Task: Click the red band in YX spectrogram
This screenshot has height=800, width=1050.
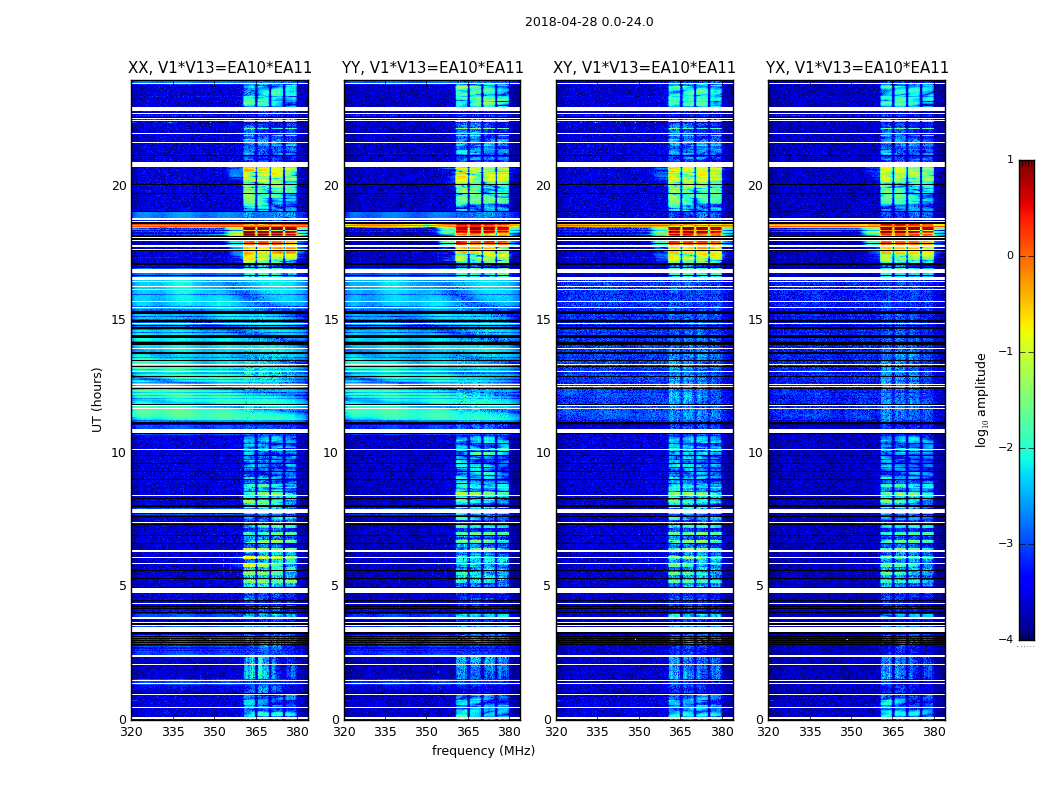Action: (x=907, y=231)
